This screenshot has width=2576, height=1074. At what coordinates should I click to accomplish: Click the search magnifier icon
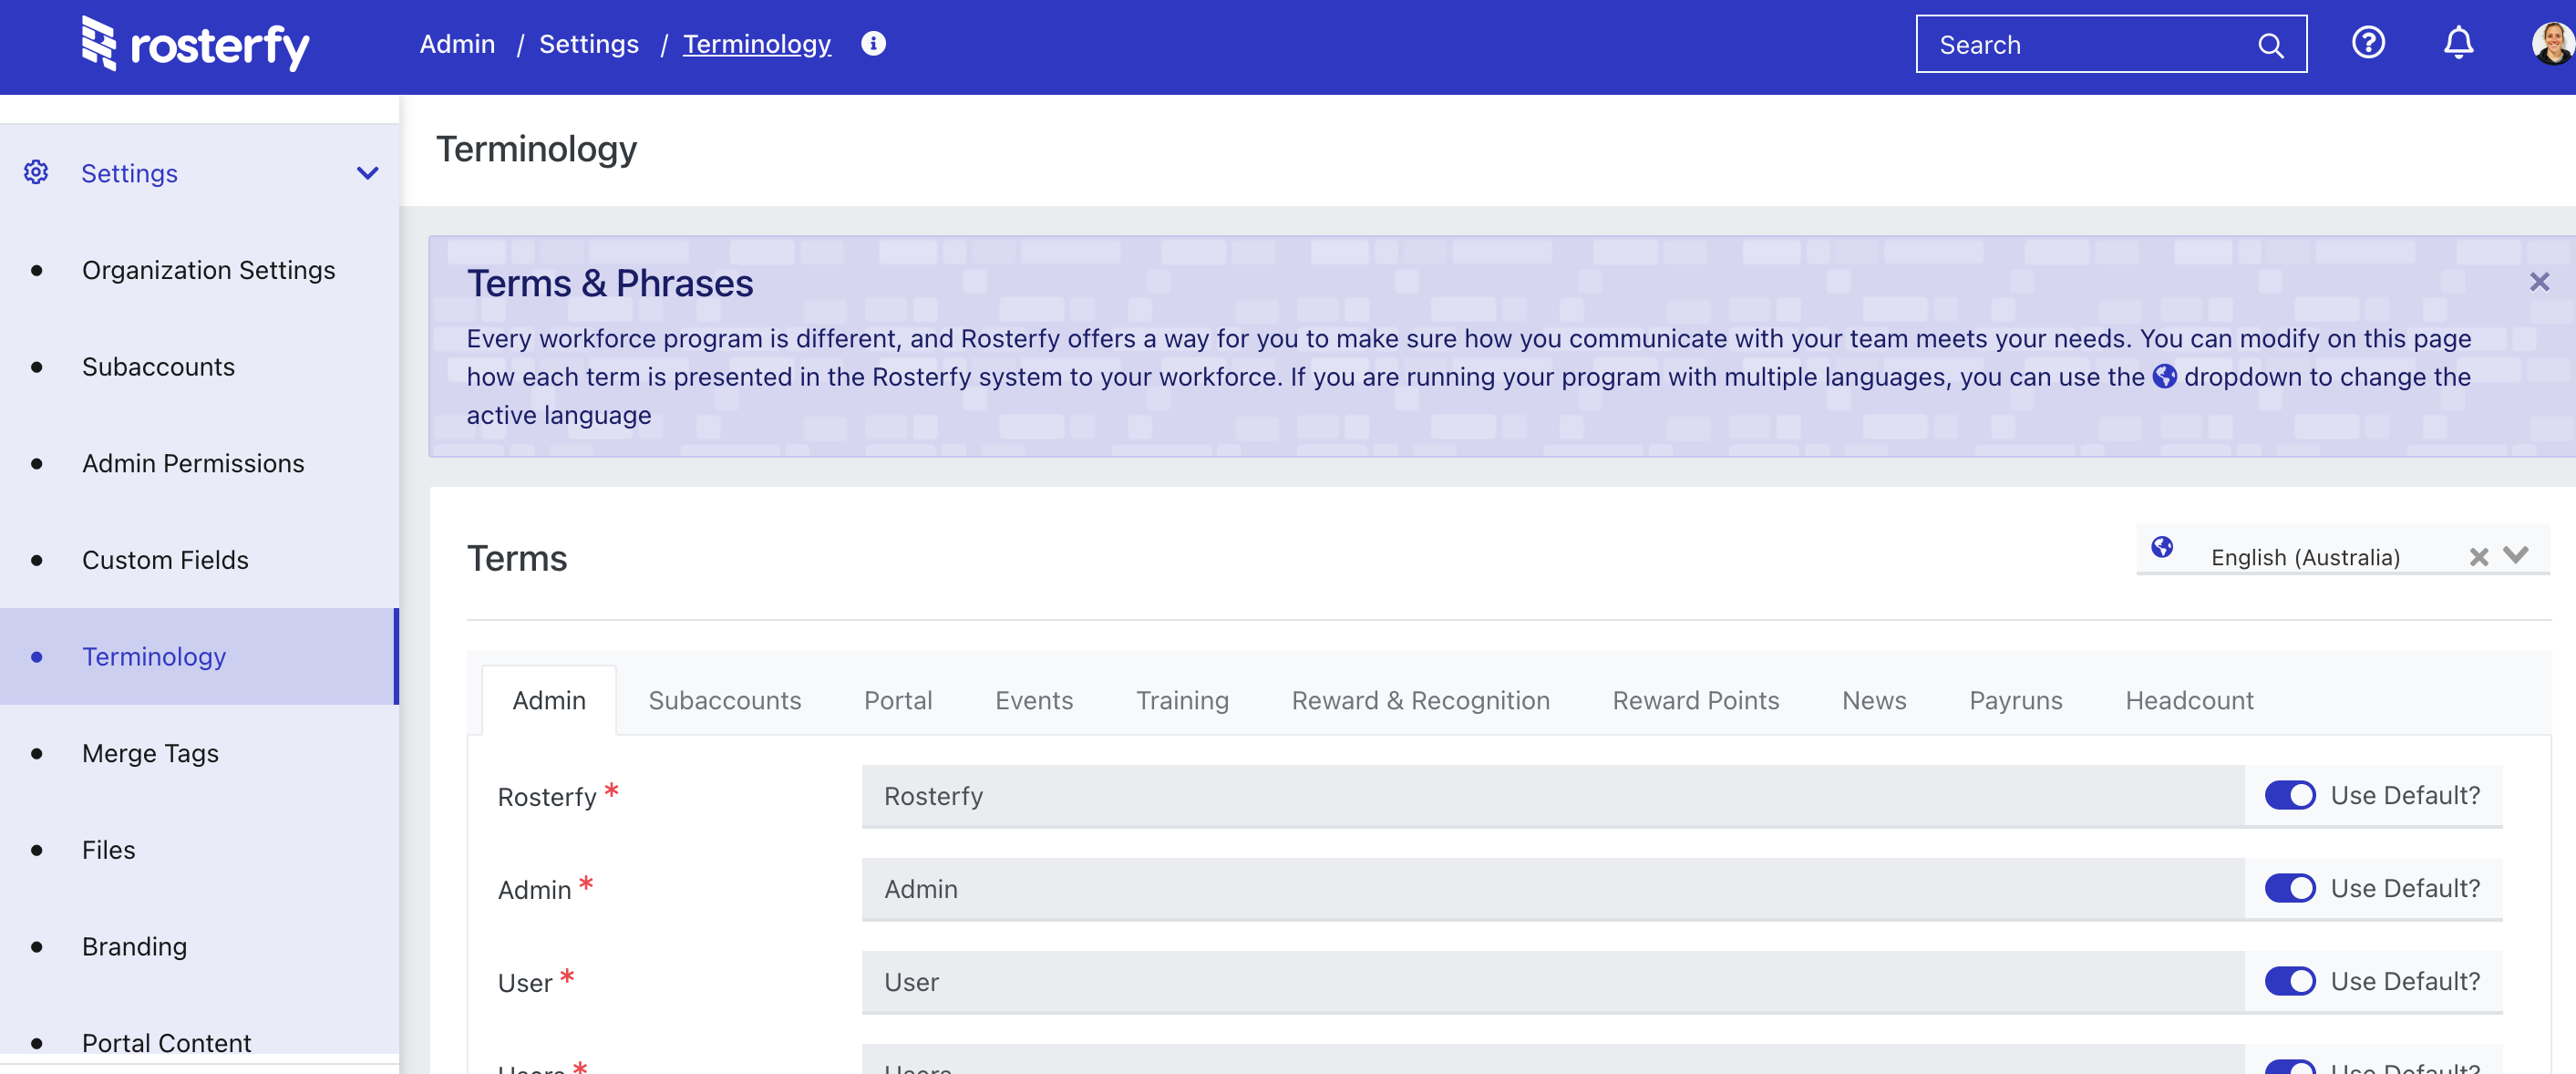2270,46
